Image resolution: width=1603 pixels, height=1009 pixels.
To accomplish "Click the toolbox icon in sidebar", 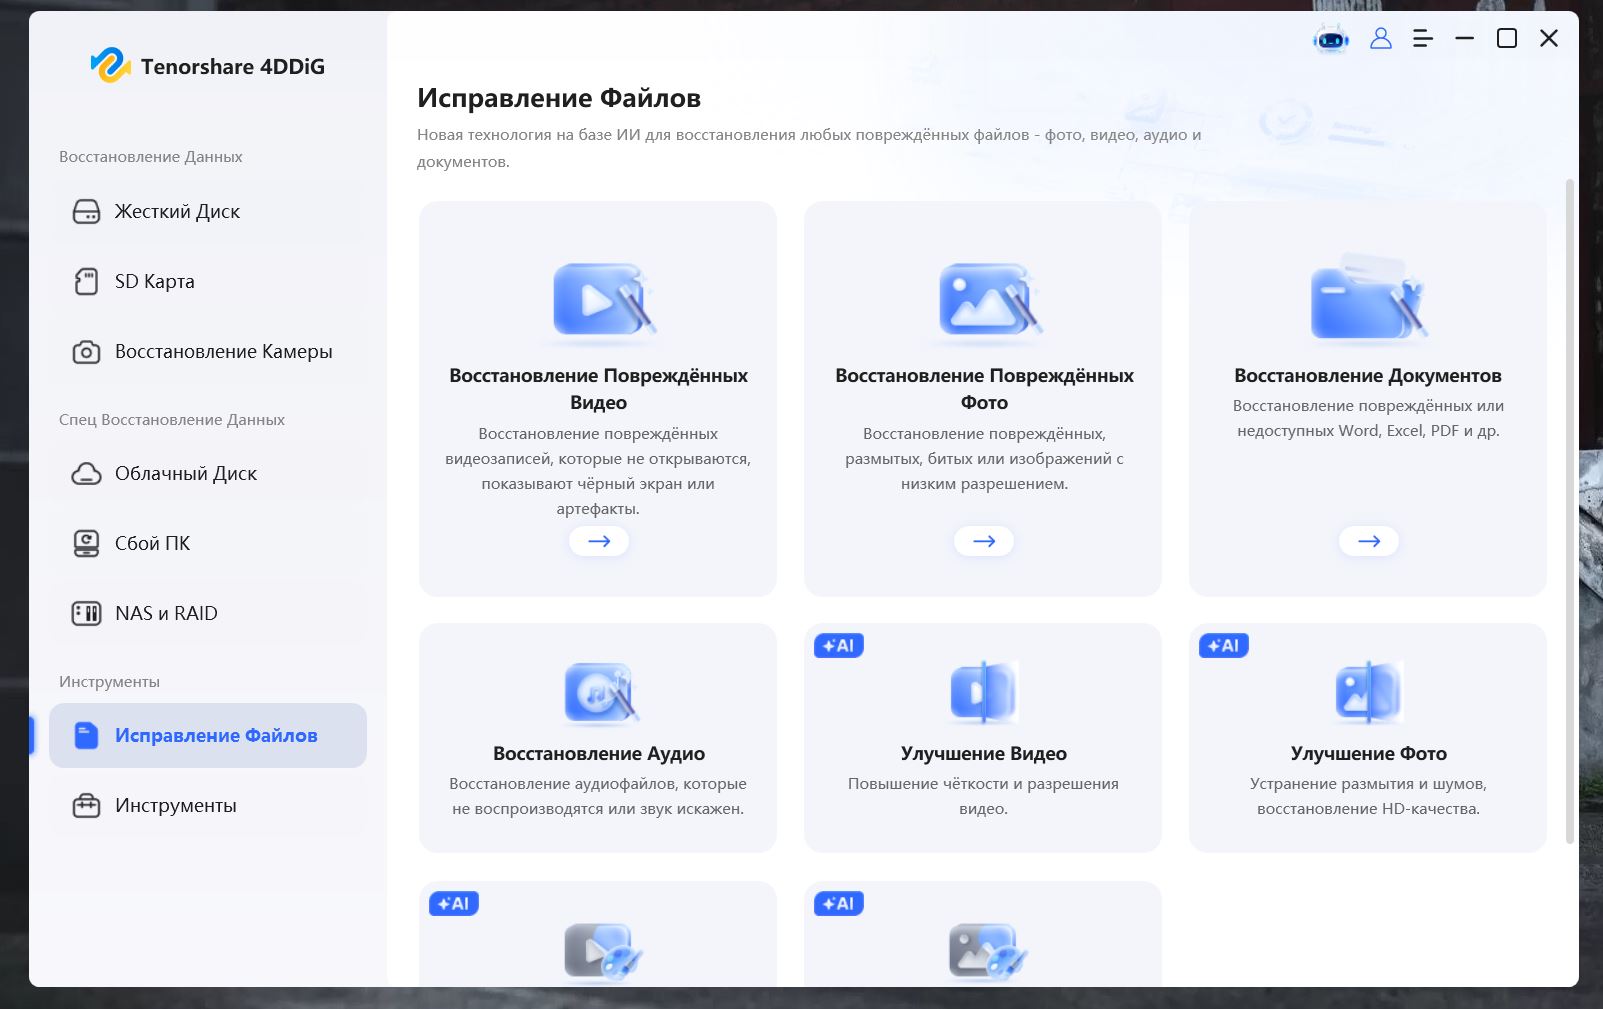I will pos(87,806).
